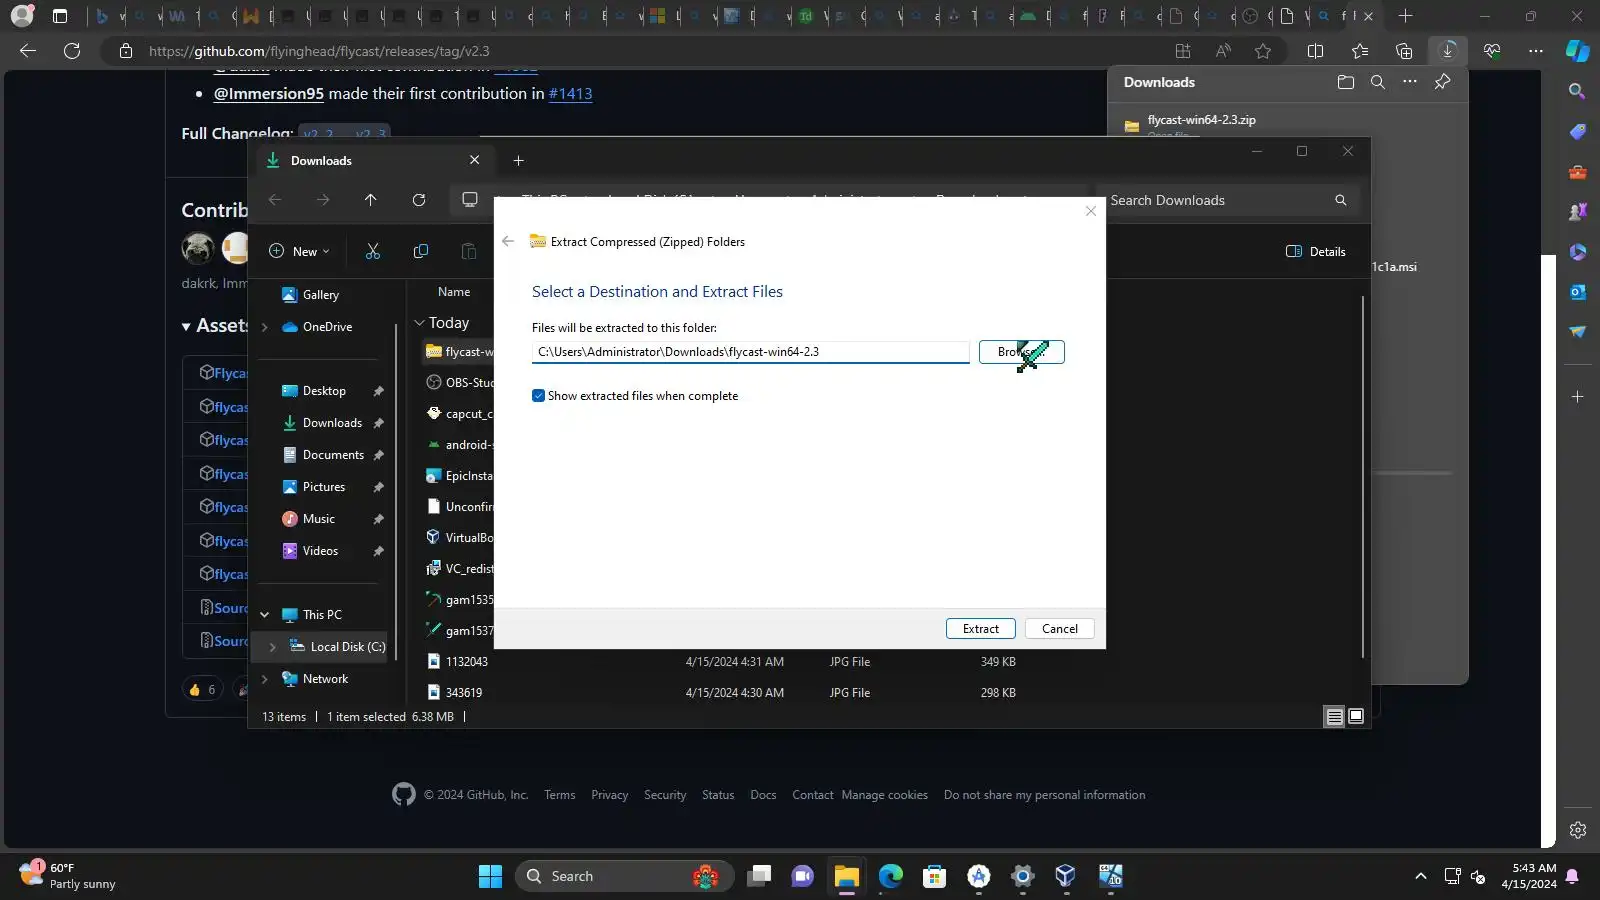Open GitHub Docs footer link
The width and height of the screenshot is (1600, 900).
pos(763,795)
